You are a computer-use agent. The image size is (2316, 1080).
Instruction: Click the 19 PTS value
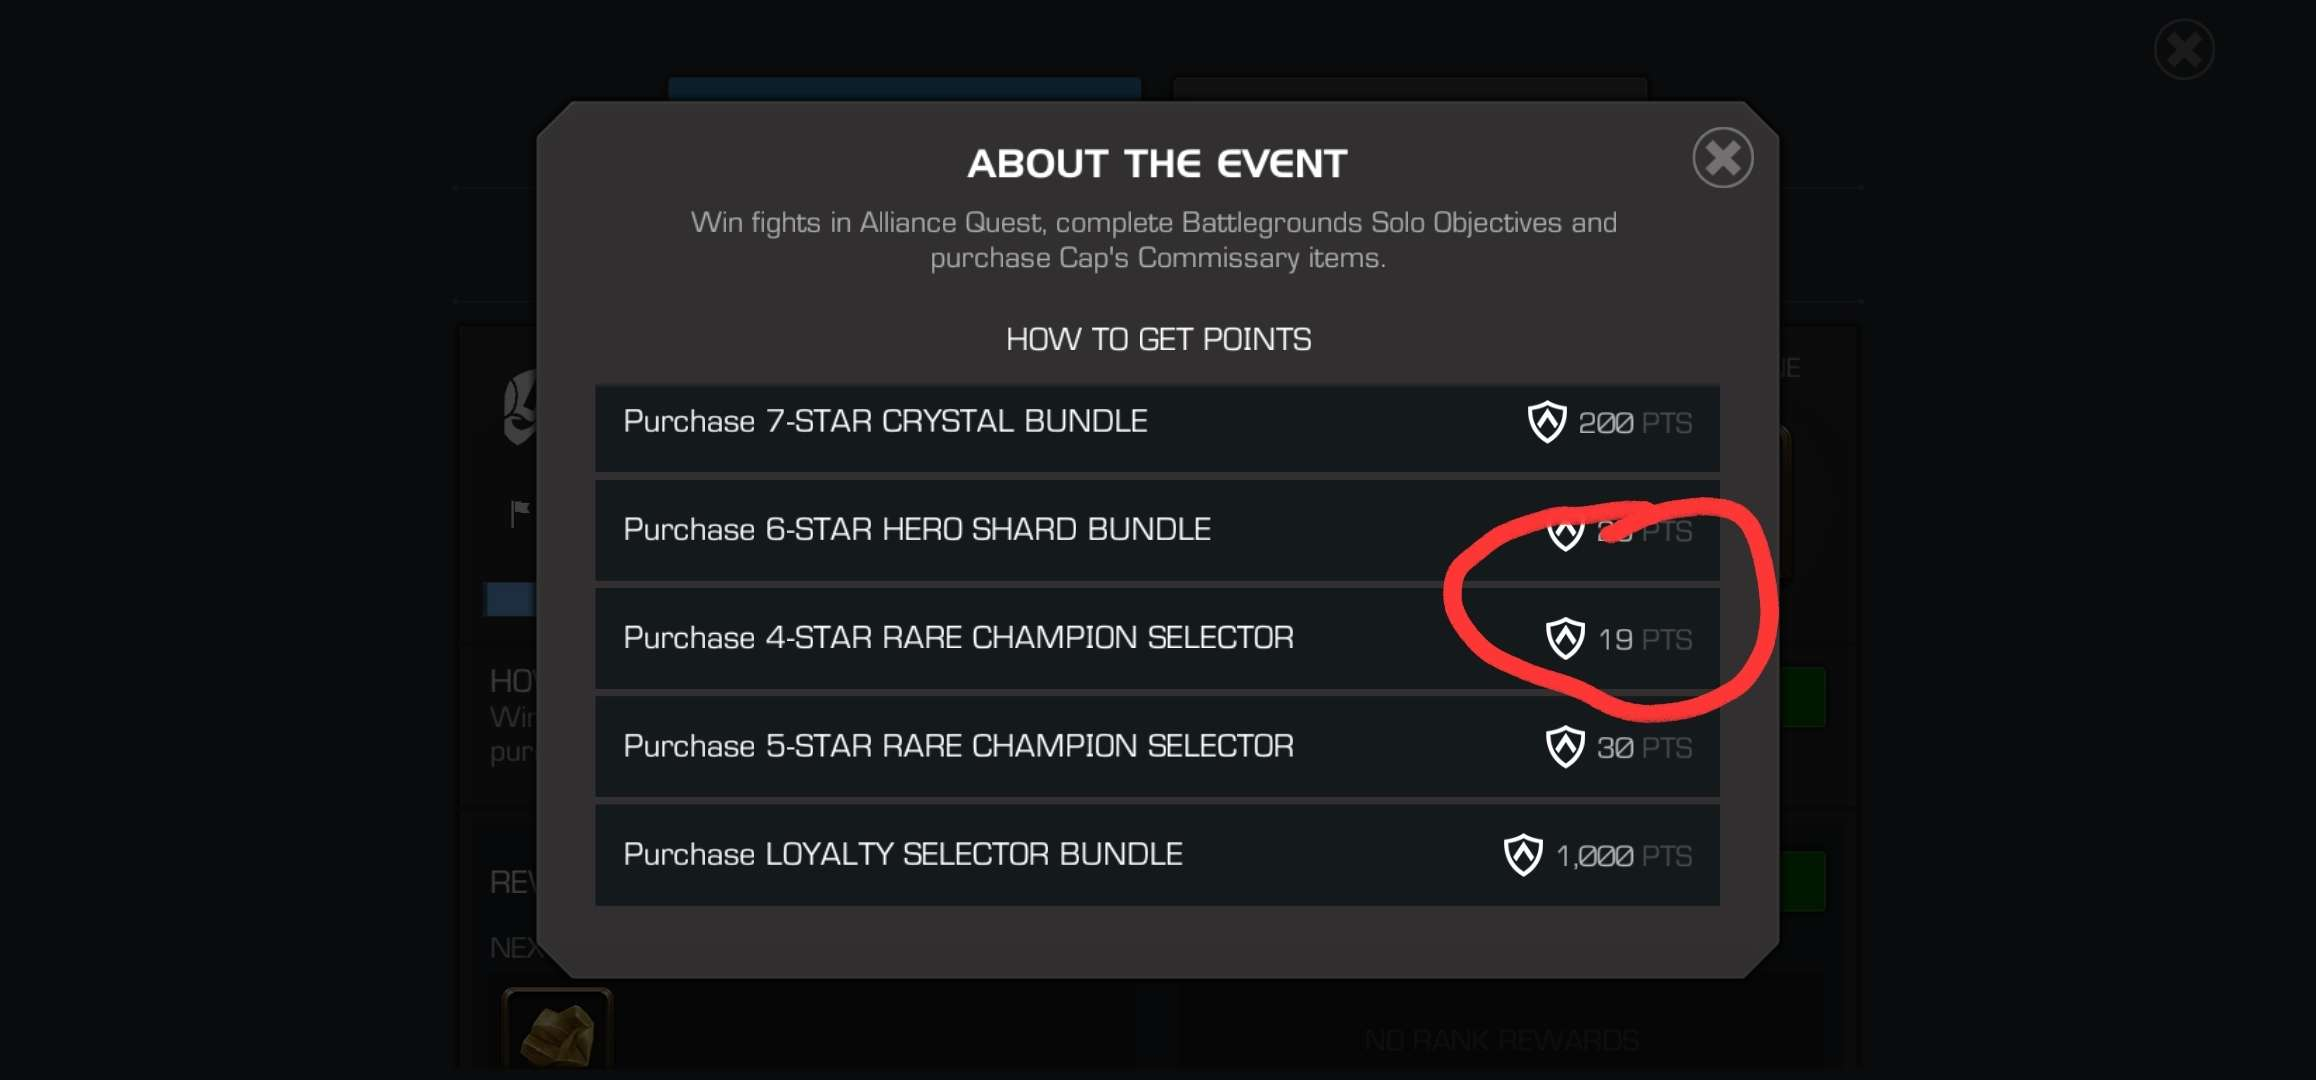[x=1645, y=639]
